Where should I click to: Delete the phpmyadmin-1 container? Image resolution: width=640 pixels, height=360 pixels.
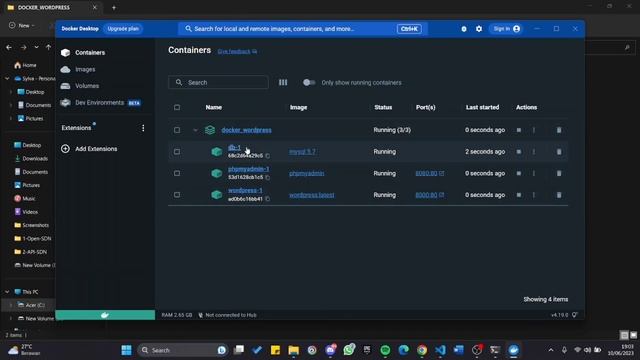pos(559,173)
